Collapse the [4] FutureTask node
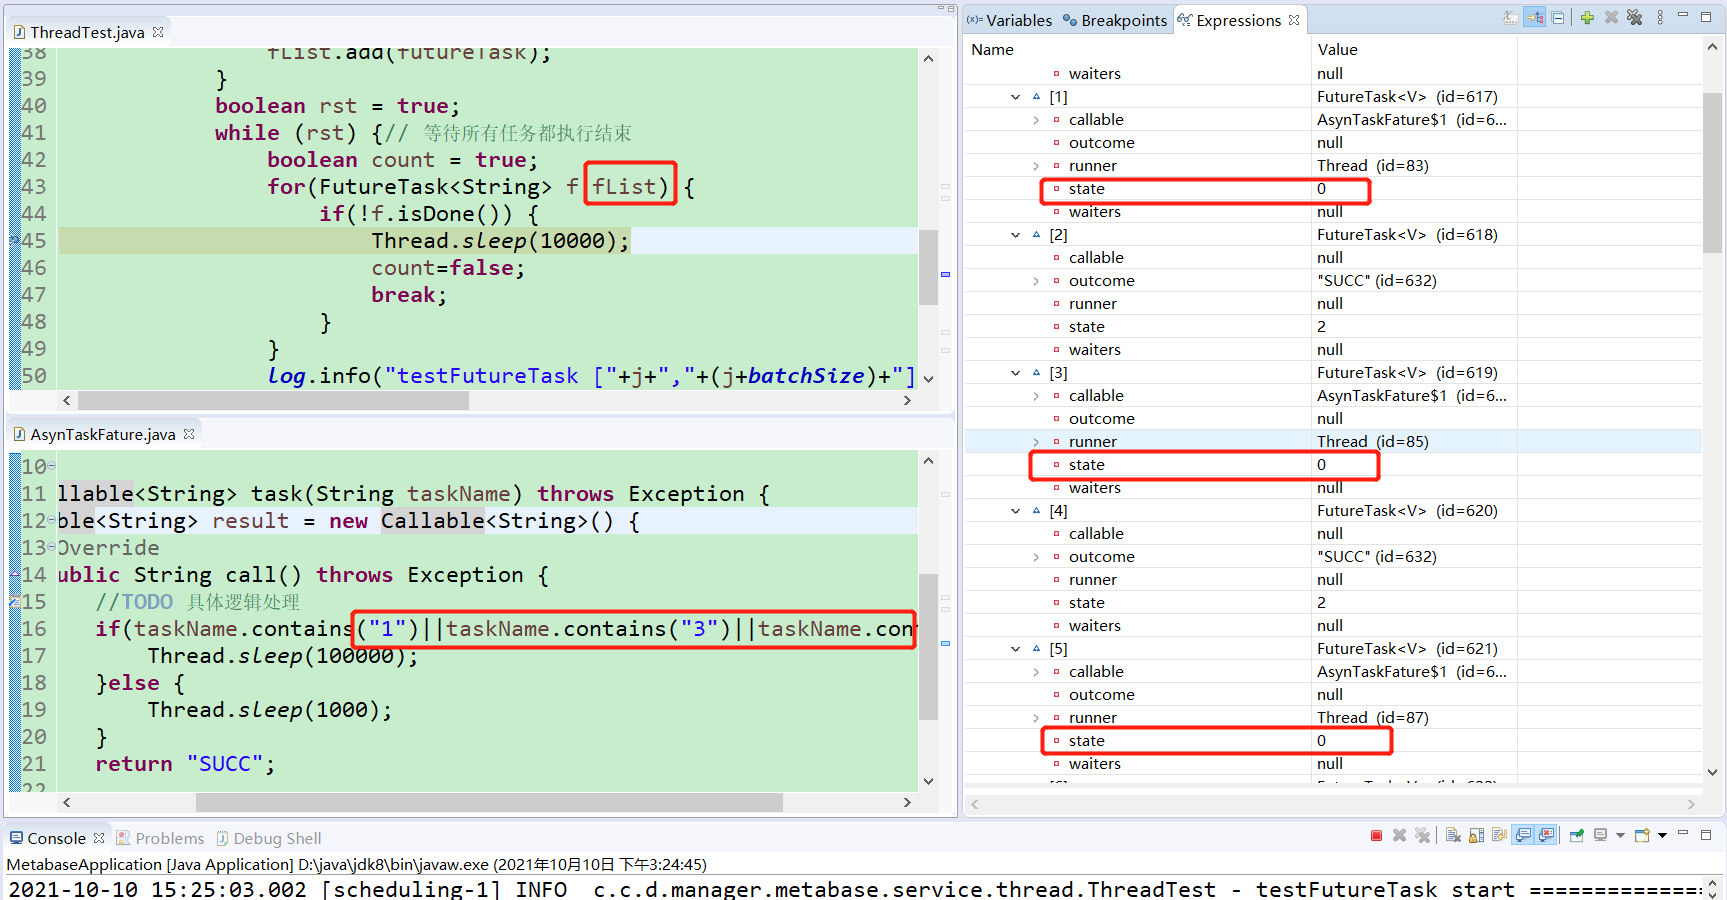1727x900 pixels. 1015,511
